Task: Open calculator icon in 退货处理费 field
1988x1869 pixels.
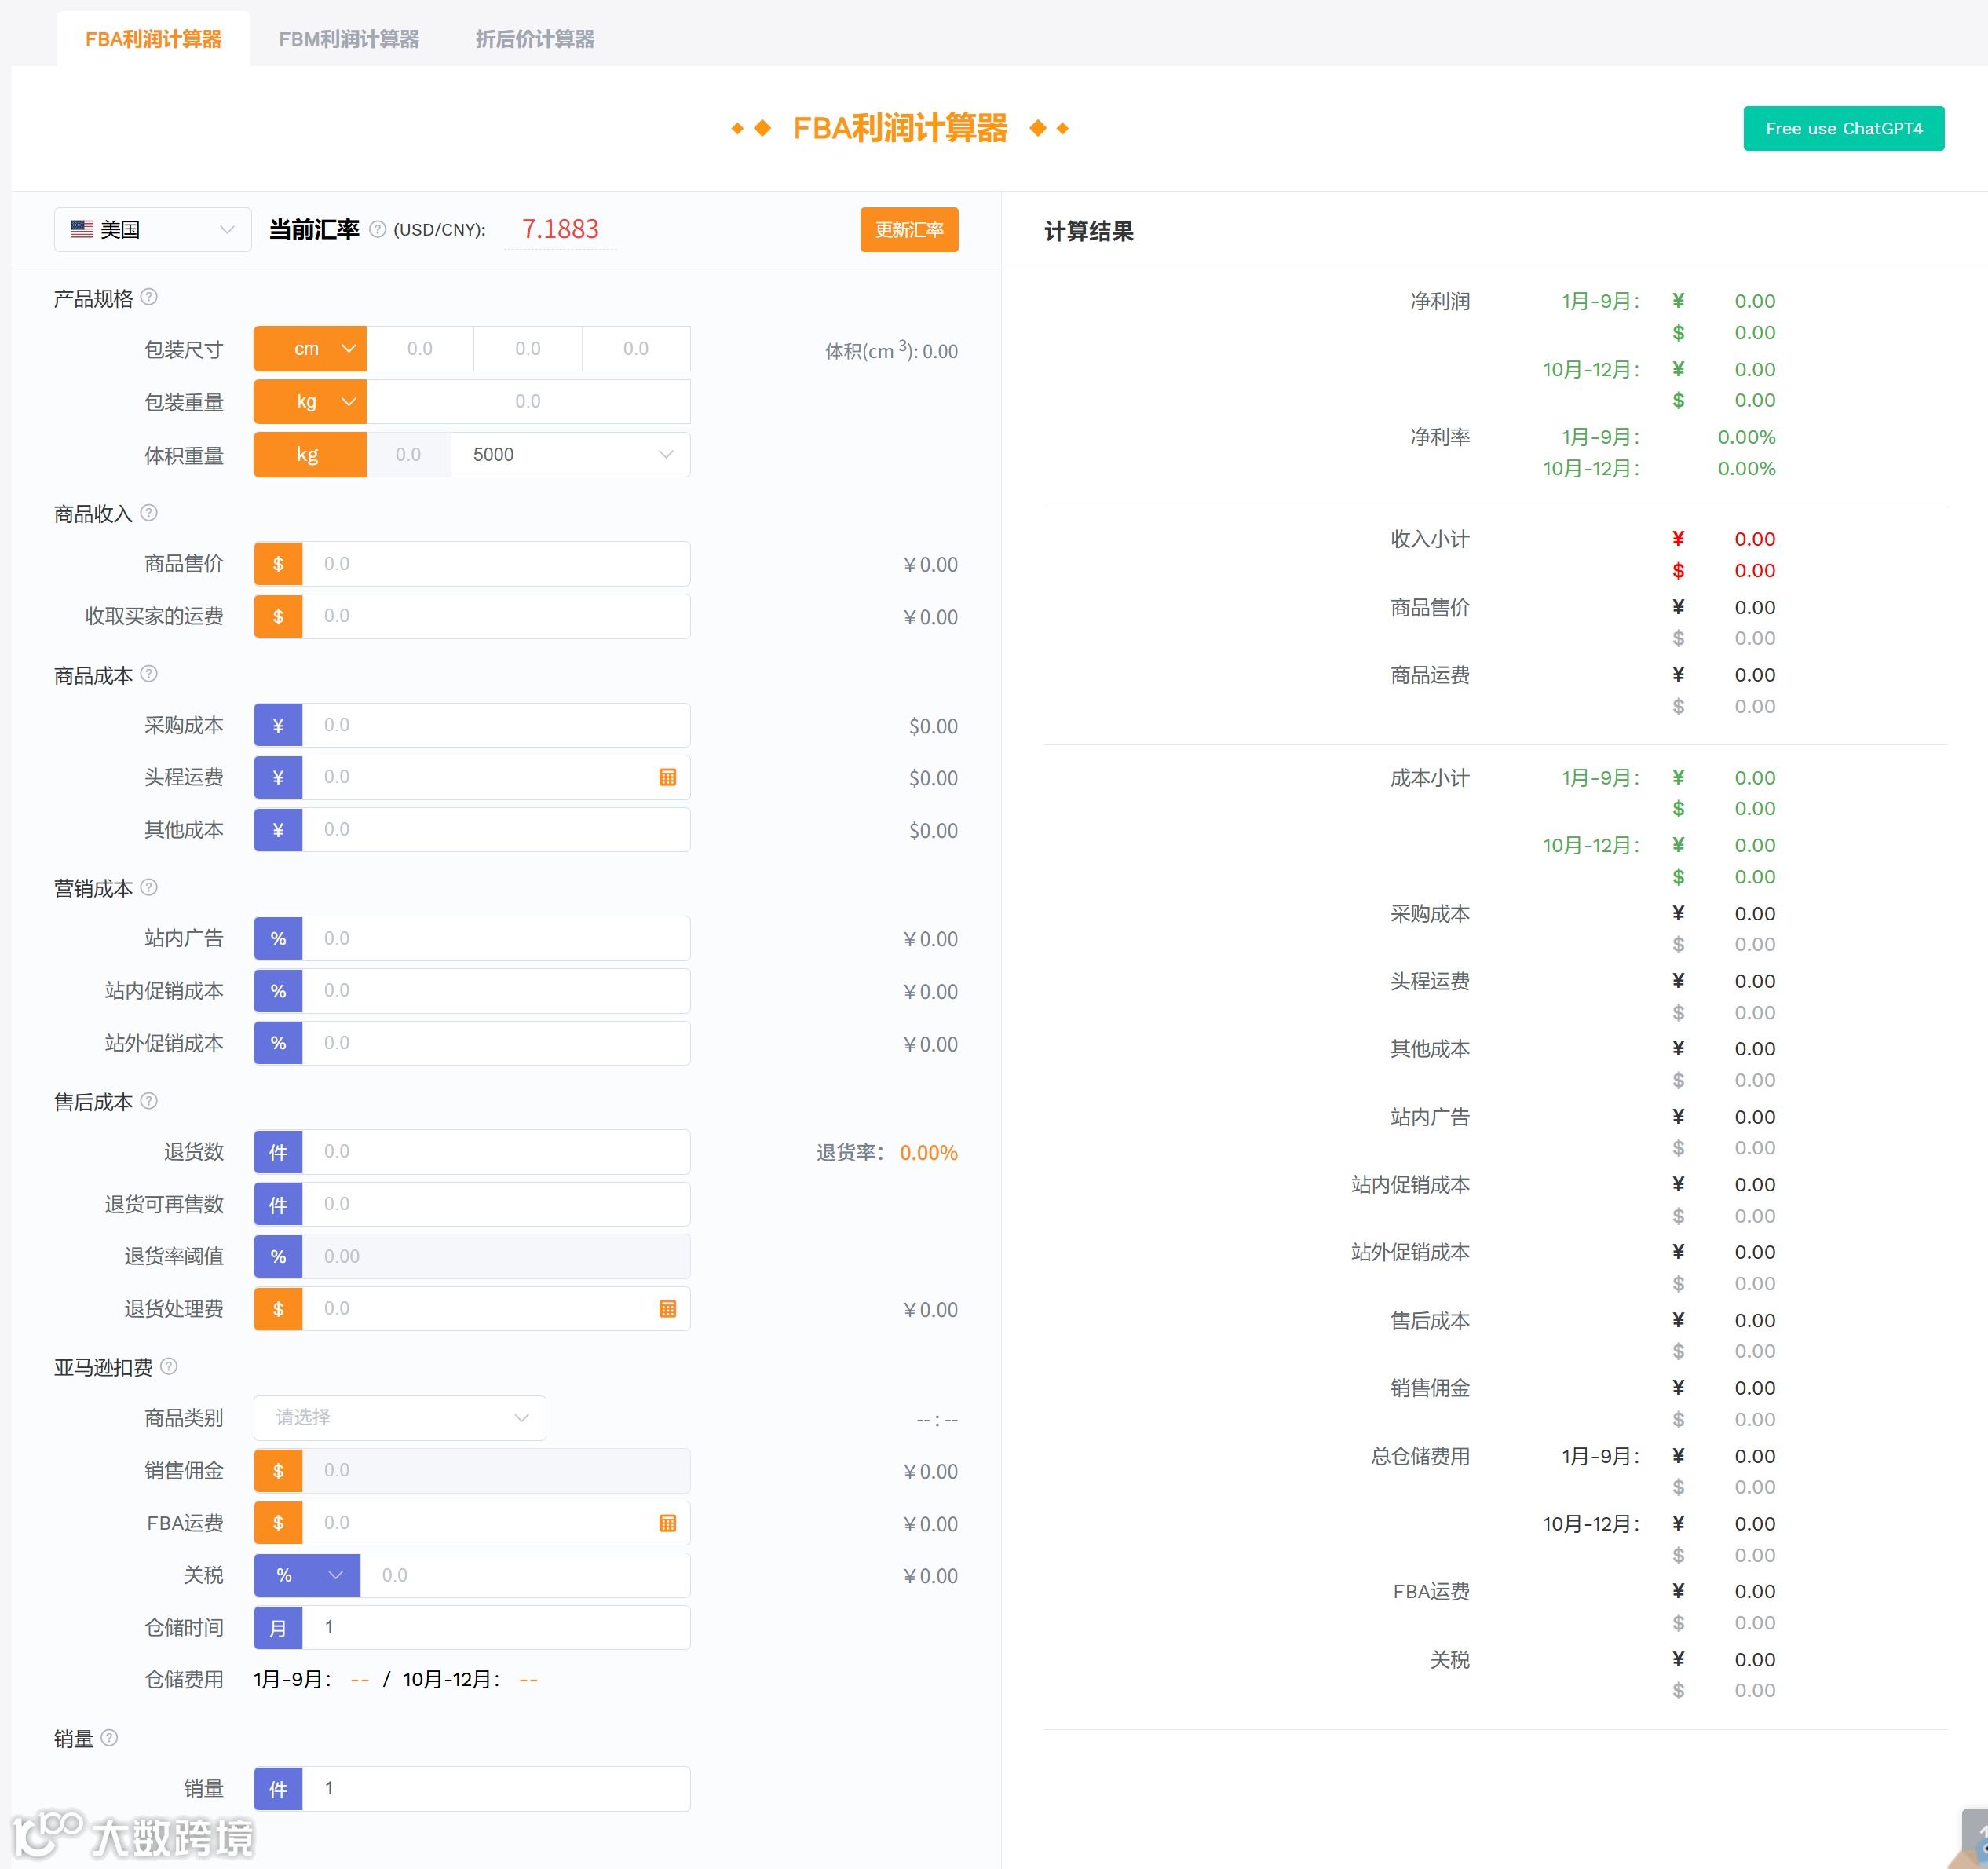Action: pyautogui.click(x=667, y=1309)
